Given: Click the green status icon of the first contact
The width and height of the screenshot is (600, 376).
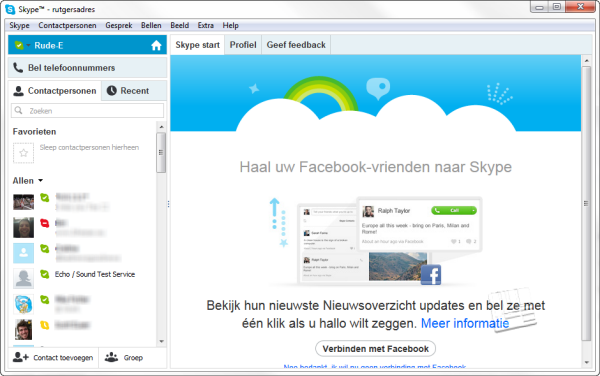Looking at the screenshot, I should pyautogui.click(x=45, y=197).
